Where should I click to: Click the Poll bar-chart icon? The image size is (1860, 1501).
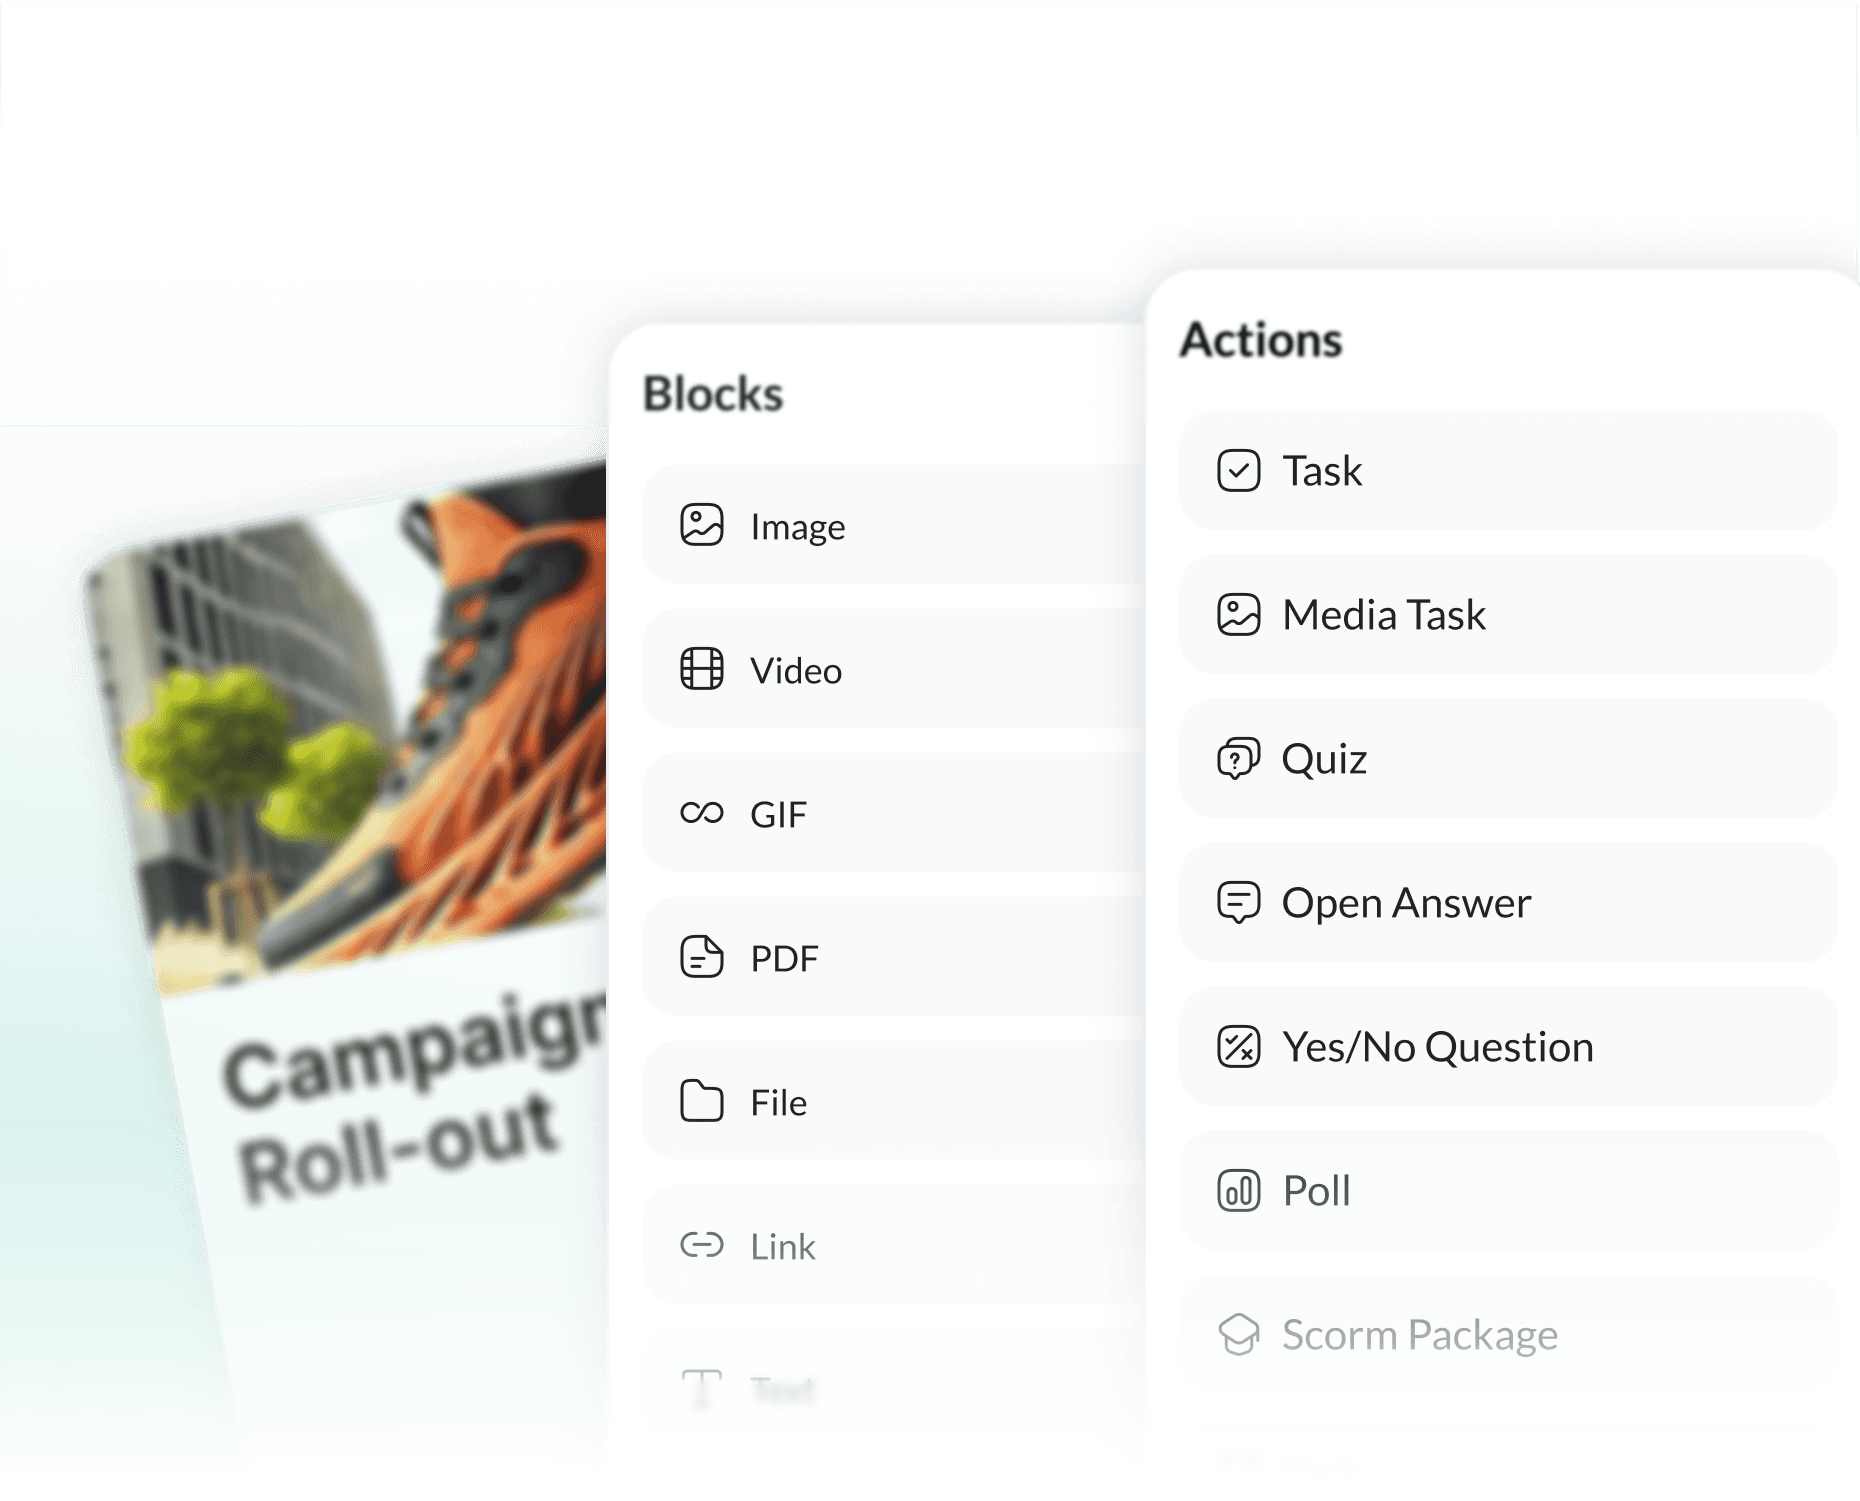coord(1238,1191)
